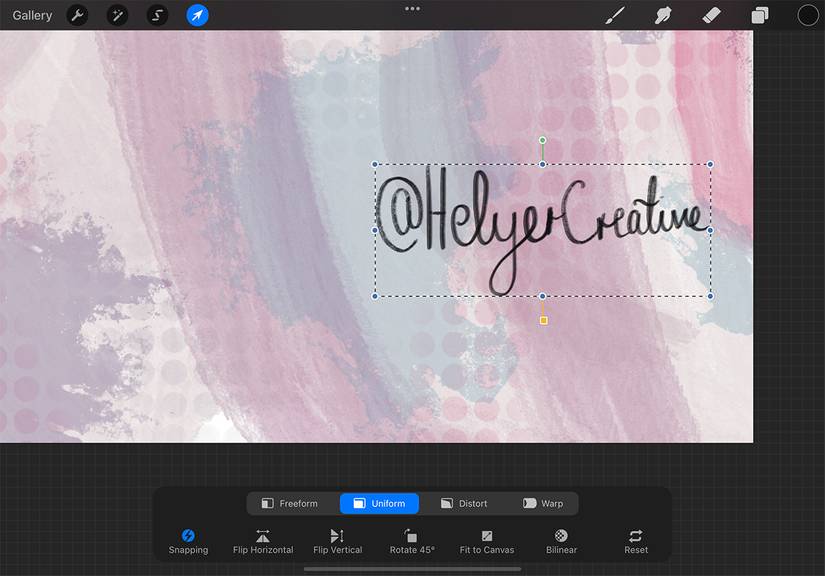Open the Layers panel
This screenshot has width=825, height=576.
(758, 15)
